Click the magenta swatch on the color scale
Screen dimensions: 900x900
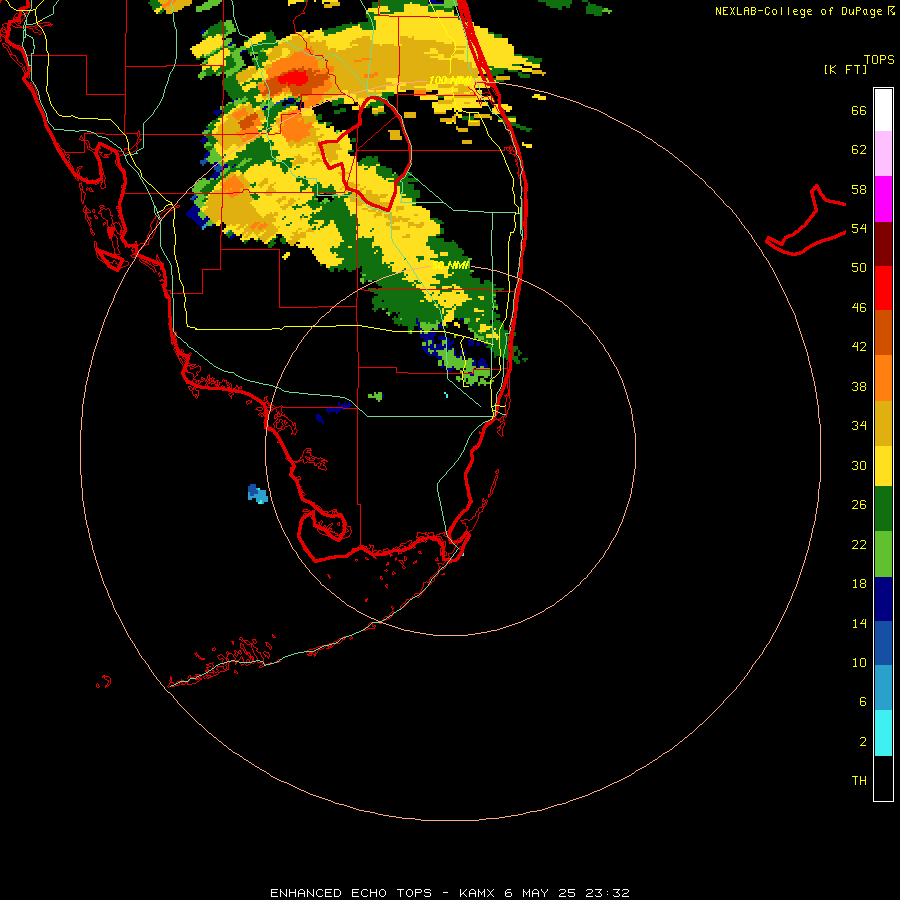click(883, 199)
